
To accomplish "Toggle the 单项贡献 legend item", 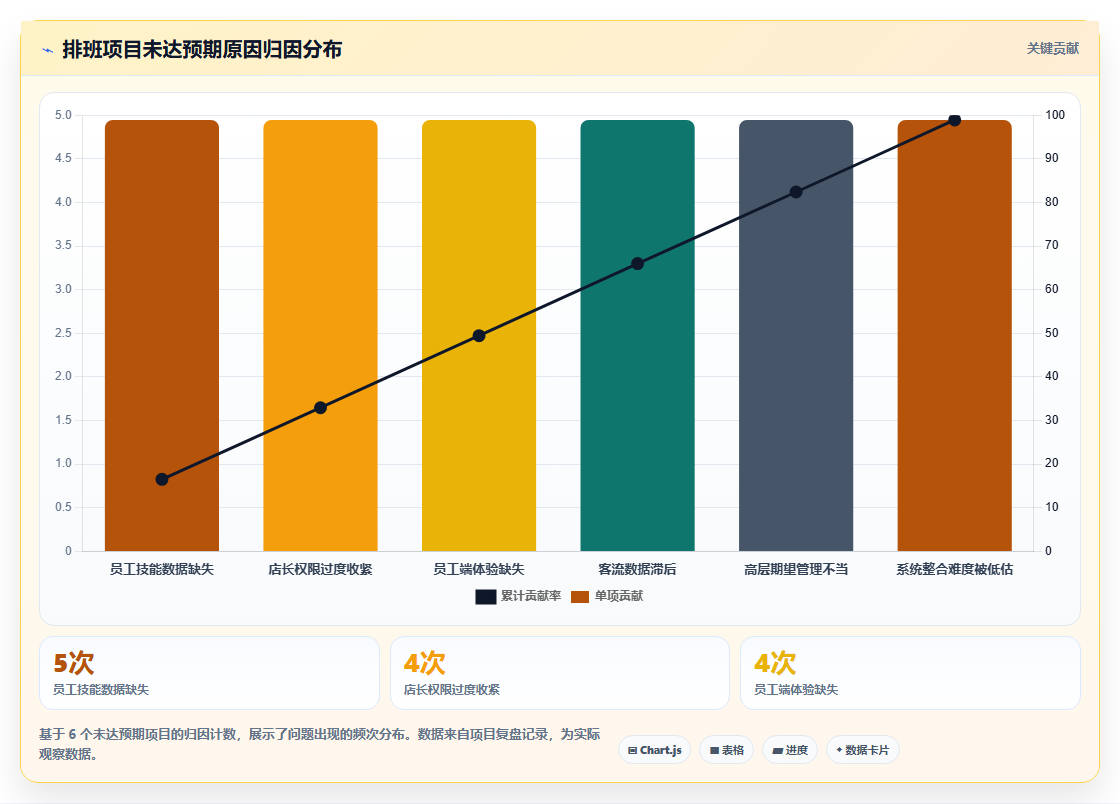I will click(607, 596).
